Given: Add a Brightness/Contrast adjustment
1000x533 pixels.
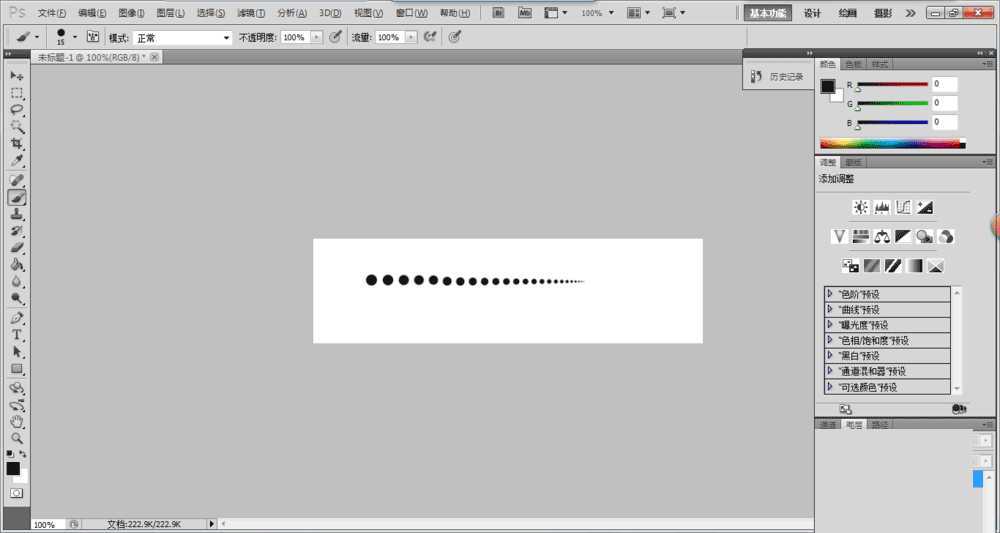Looking at the screenshot, I should click(860, 207).
